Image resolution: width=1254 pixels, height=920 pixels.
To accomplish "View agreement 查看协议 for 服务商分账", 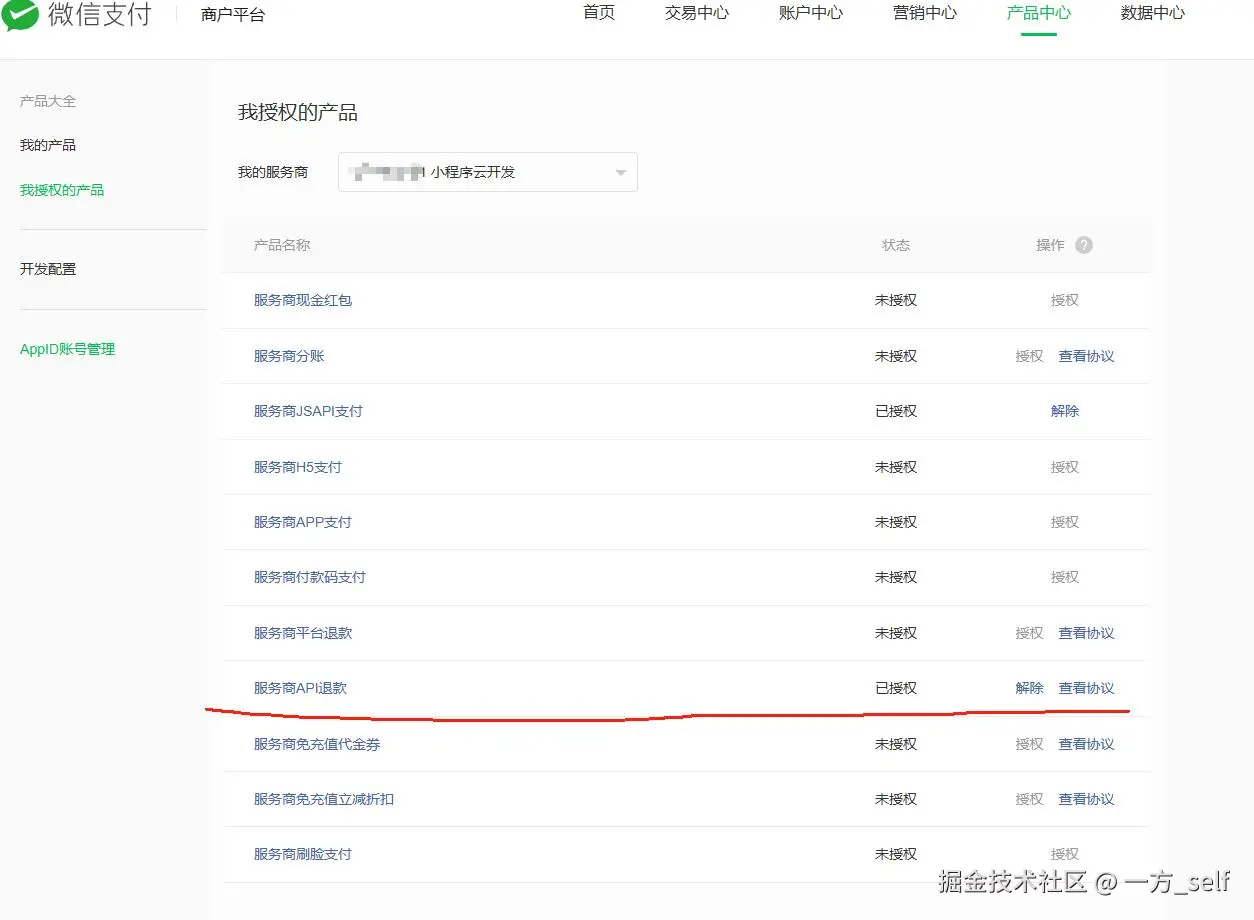I will (1087, 356).
